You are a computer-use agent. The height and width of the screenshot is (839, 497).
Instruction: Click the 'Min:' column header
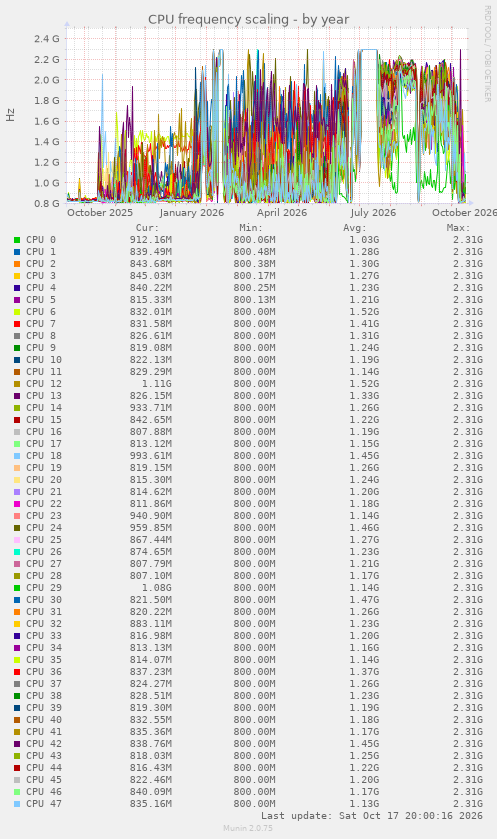click(251, 228)
